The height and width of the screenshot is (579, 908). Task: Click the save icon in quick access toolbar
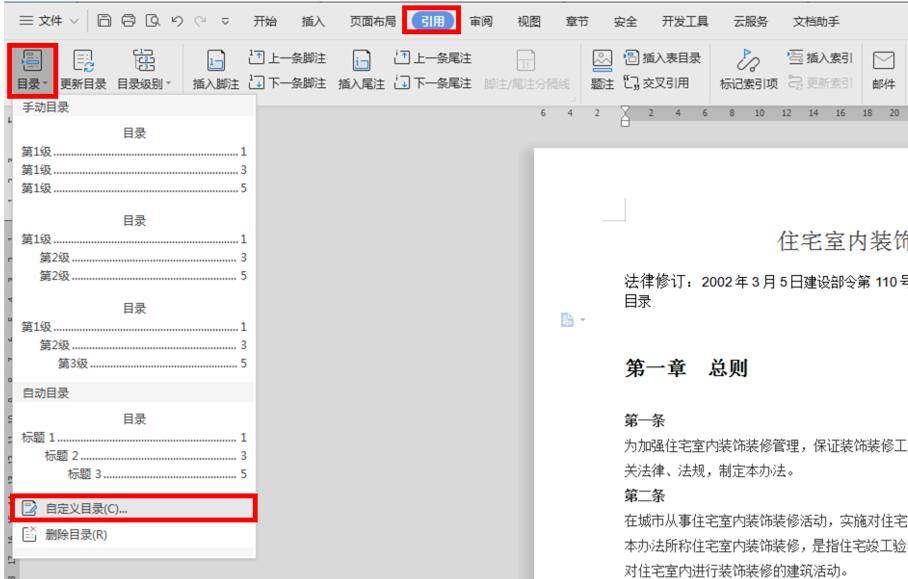103,21
